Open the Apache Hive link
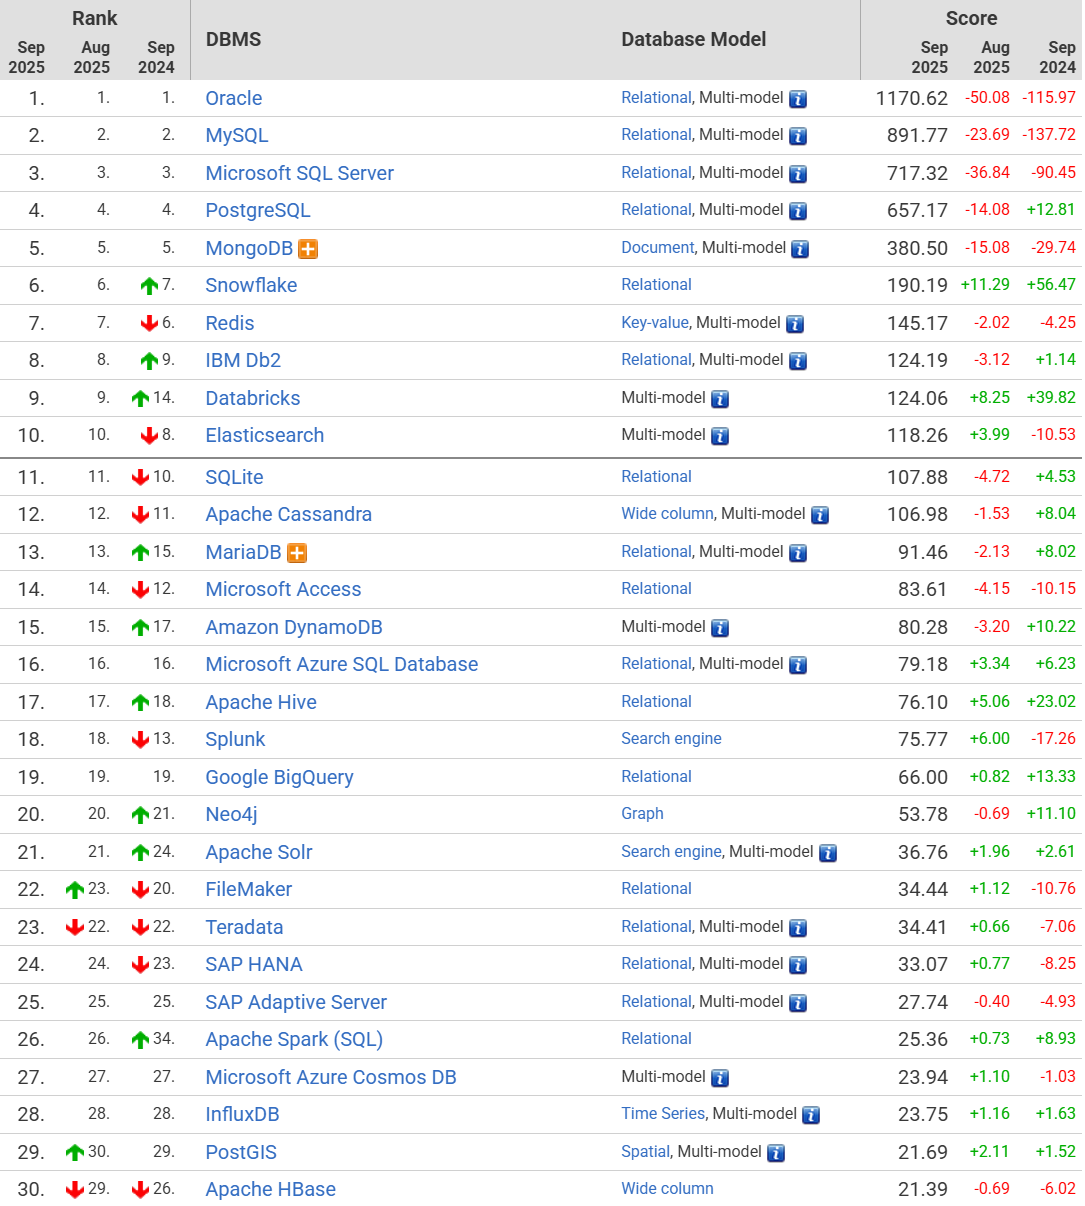This screenshot has width=1085, height=1206. tap(261, 702)
